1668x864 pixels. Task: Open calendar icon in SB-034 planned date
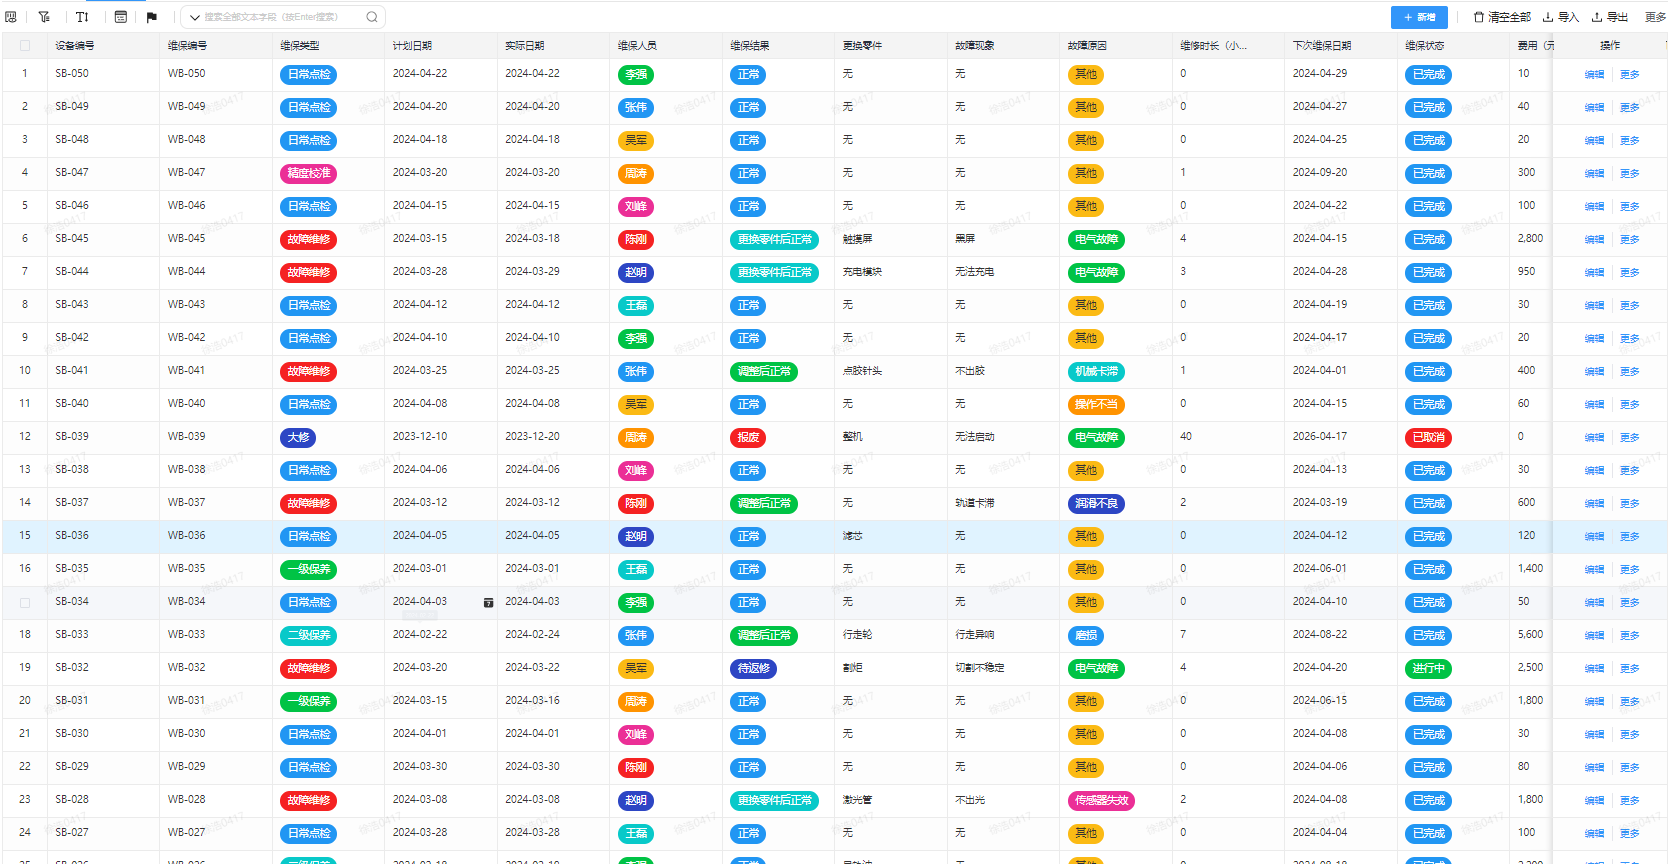pos(488,603)
